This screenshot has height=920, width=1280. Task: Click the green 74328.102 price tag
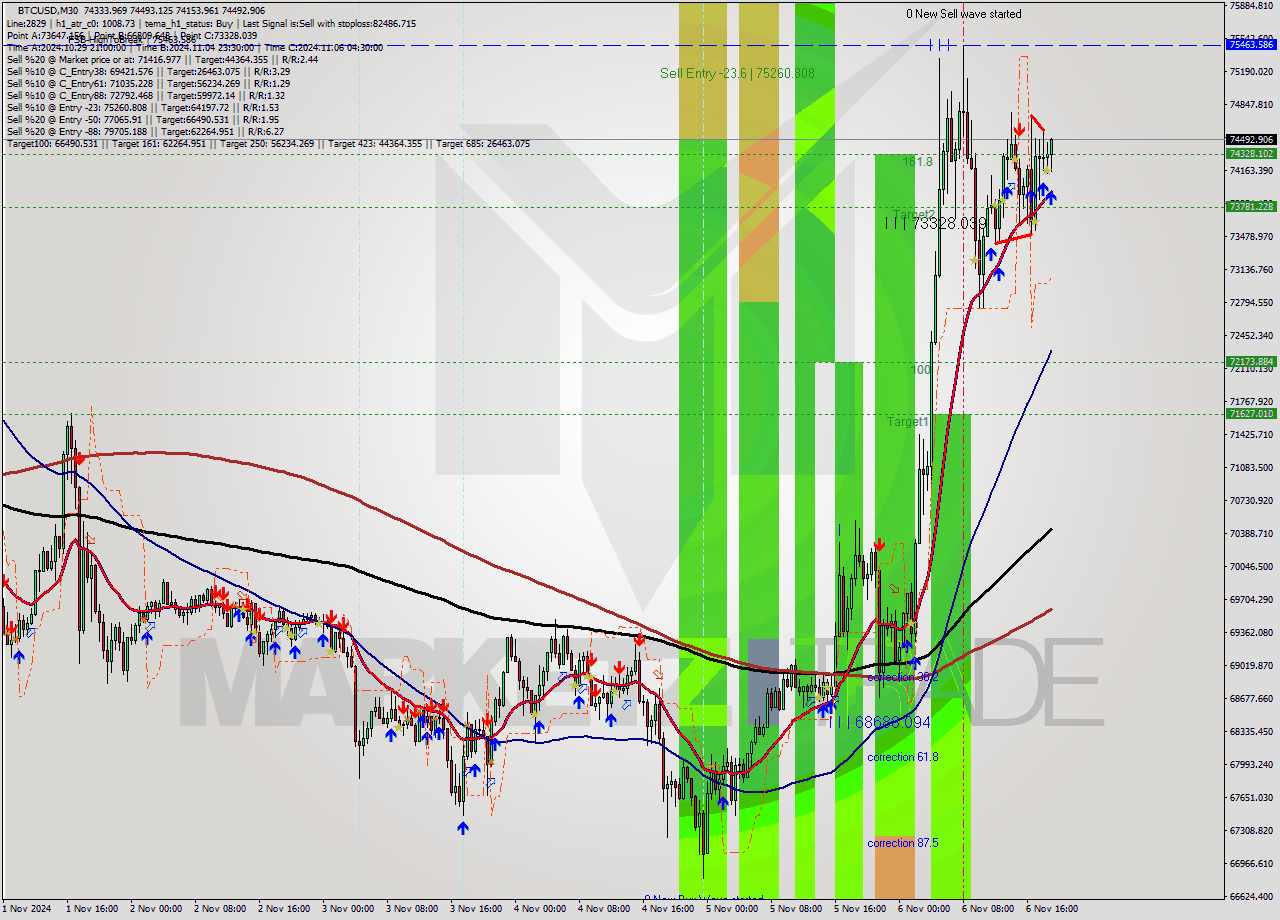click(1251, 153)
